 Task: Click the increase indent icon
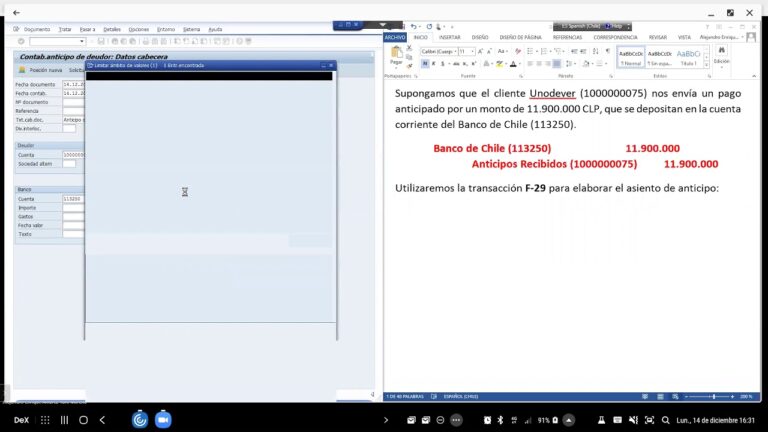pyautogui.click(x=583, y=51)
